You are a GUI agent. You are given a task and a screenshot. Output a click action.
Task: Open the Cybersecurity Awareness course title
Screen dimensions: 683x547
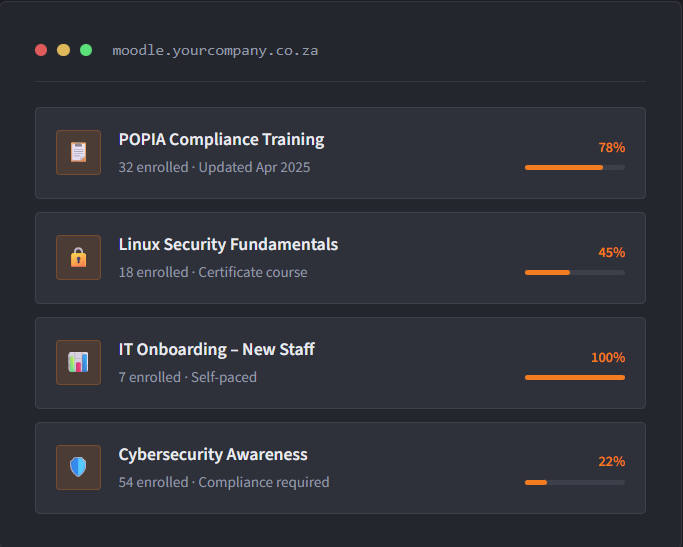[x=213, y=455]
